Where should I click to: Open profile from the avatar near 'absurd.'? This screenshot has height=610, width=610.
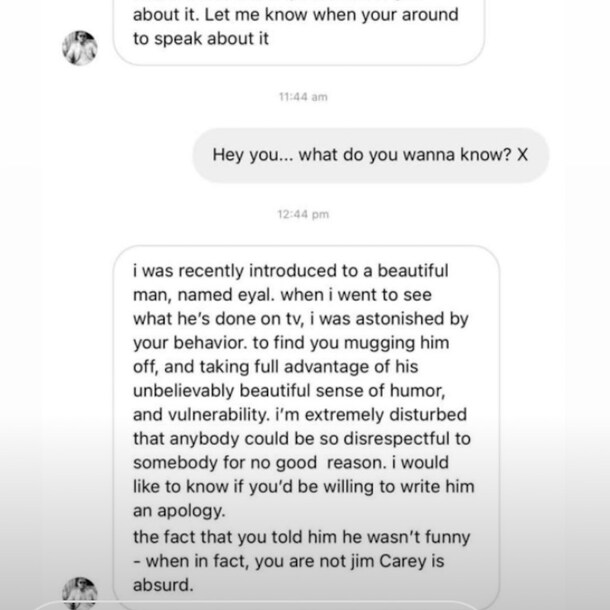79,592
